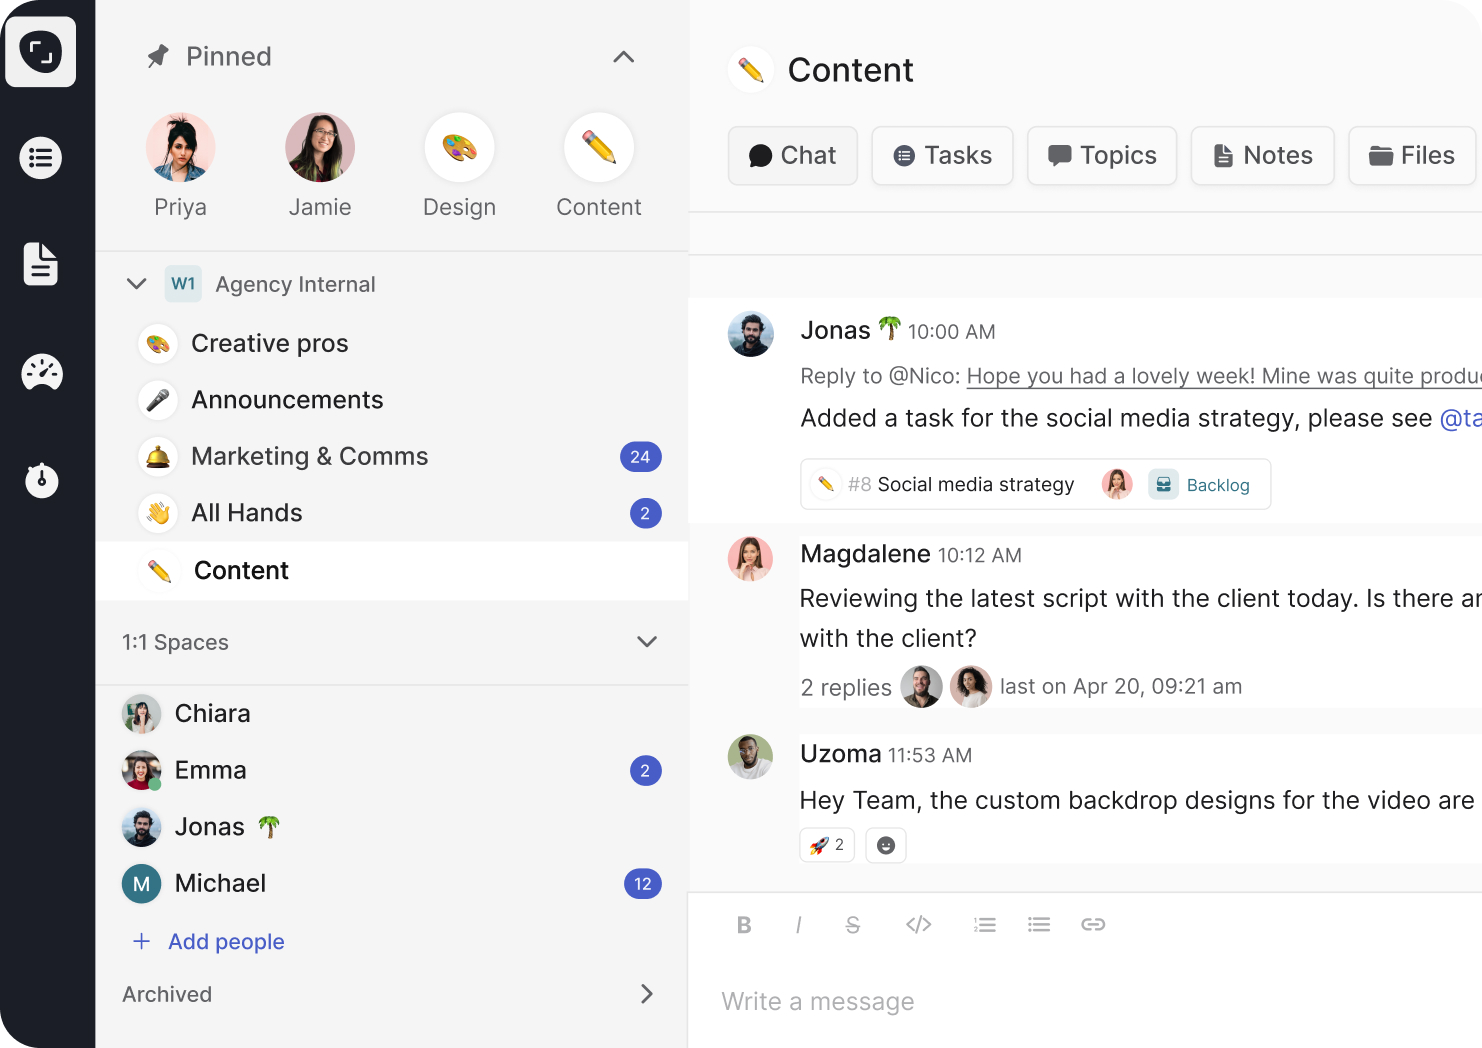Viewport: 1482px width, 1048px height.
Task: Insert a bulleted list in the editor
Action: (x=1039, y=925)
